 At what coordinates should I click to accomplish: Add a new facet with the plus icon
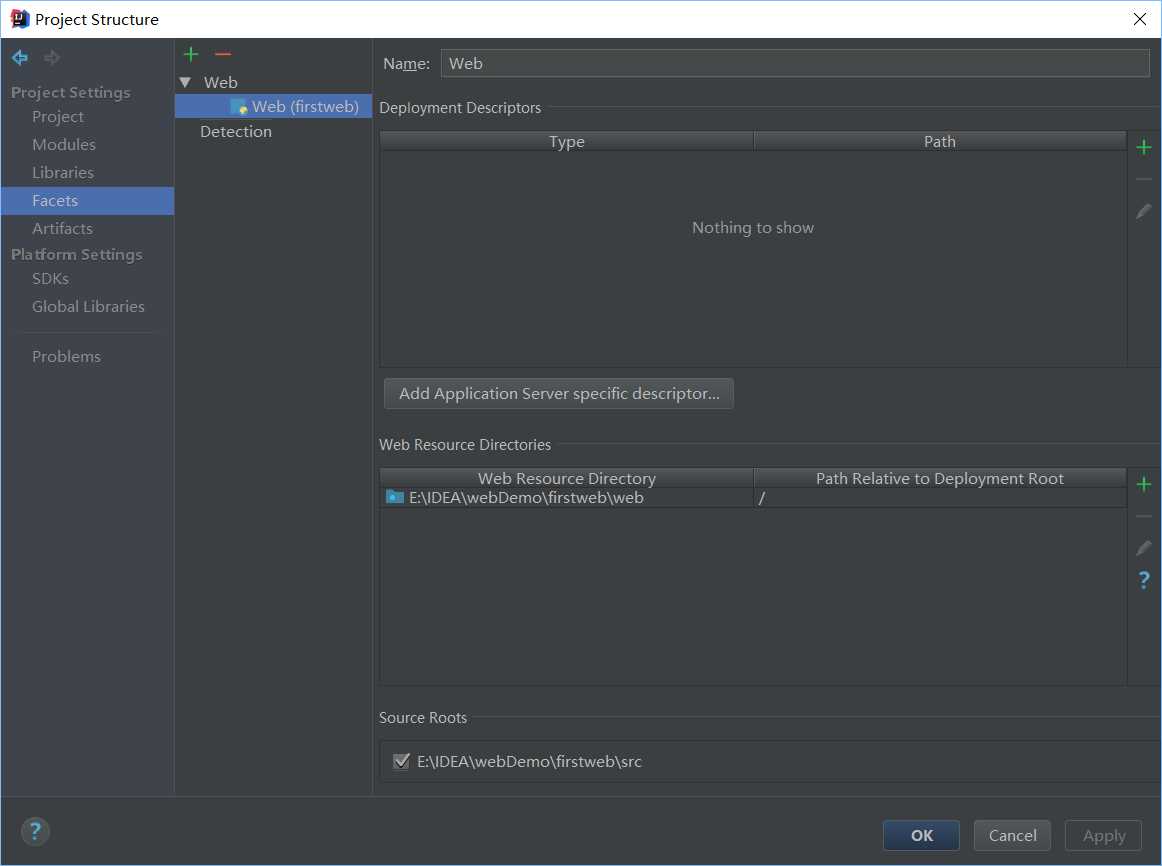tap(190, 54)
